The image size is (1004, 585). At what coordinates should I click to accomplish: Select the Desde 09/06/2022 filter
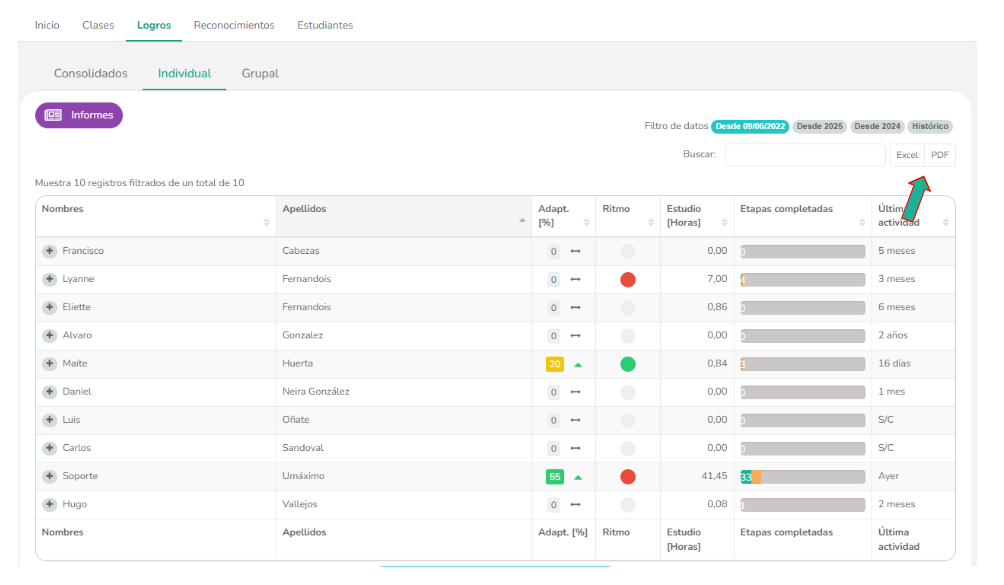(750, 127)
